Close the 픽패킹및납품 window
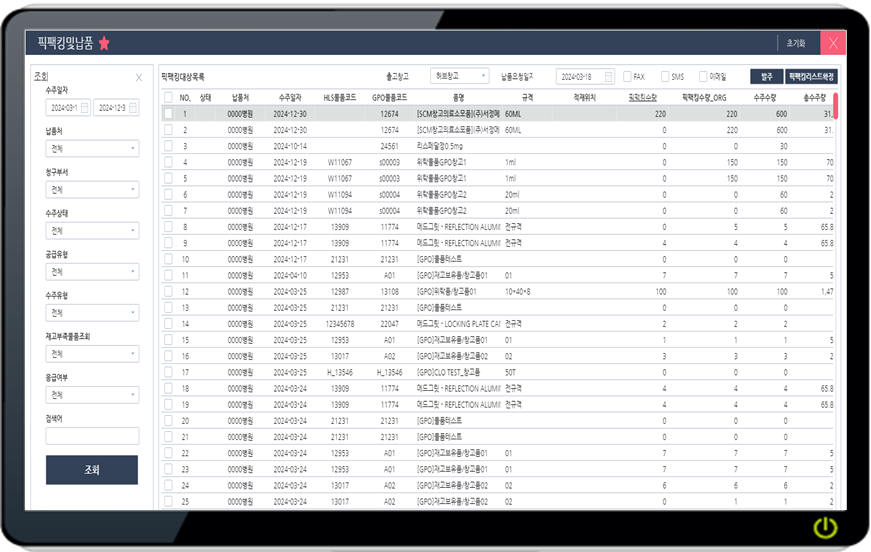Image resolution: width=871 pixels, height=552 pixels. 833,43
